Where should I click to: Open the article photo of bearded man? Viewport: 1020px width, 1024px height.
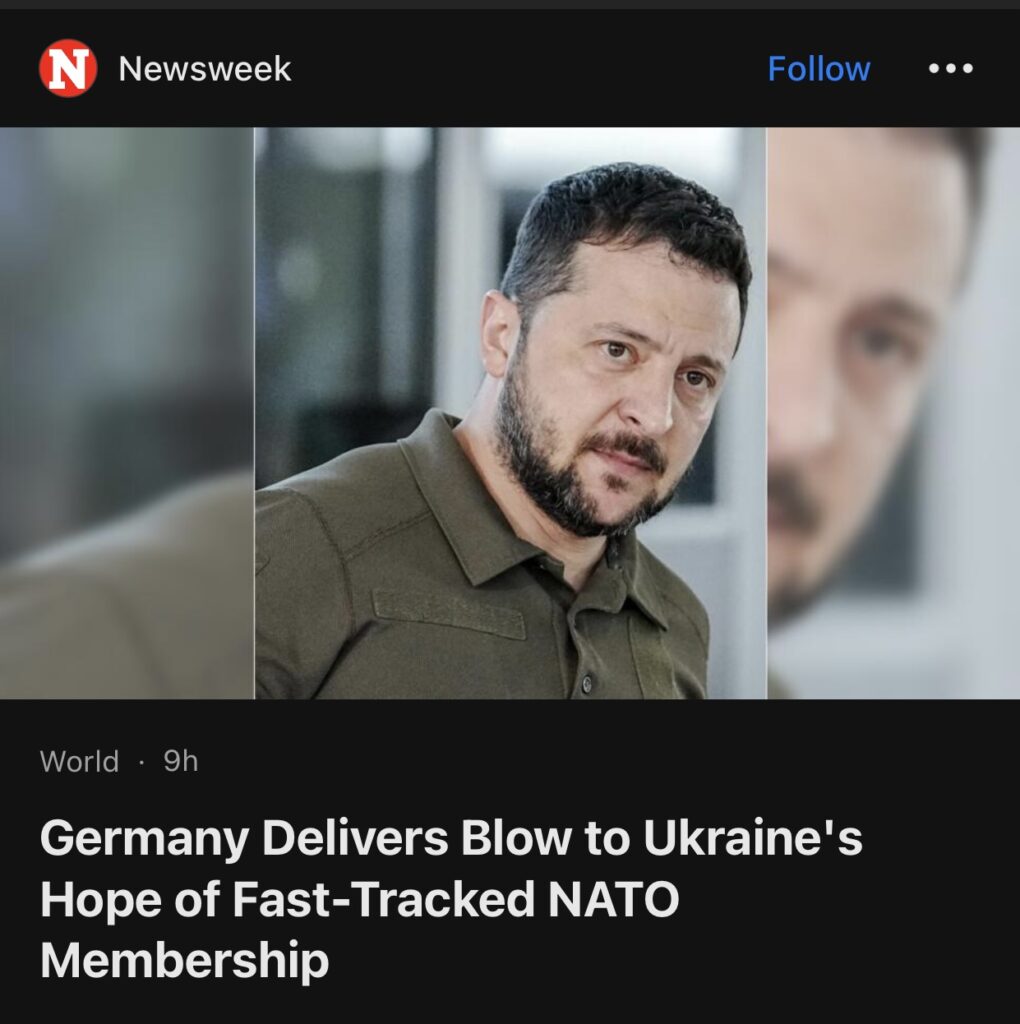[x=510, y=413]
